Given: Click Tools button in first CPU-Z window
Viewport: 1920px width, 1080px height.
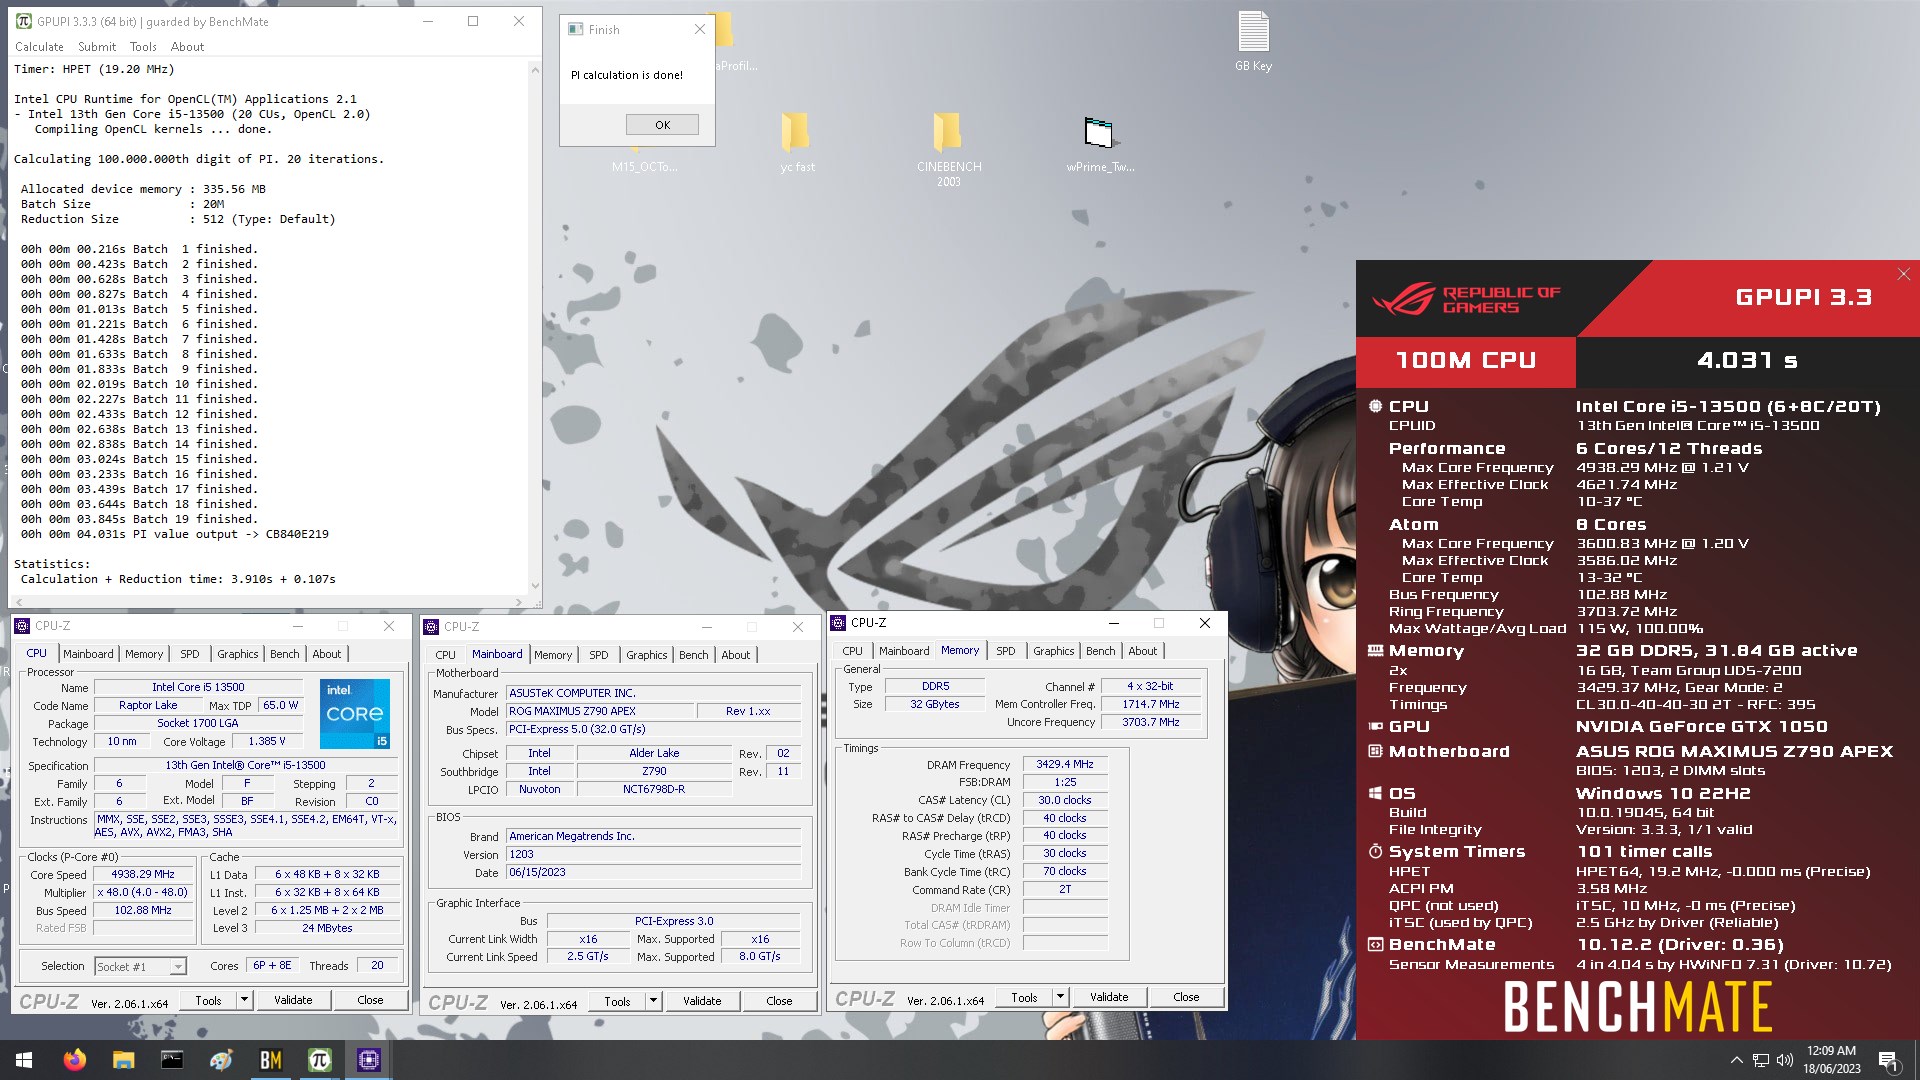Looking at the screenshot, I should click(208, 1000).
